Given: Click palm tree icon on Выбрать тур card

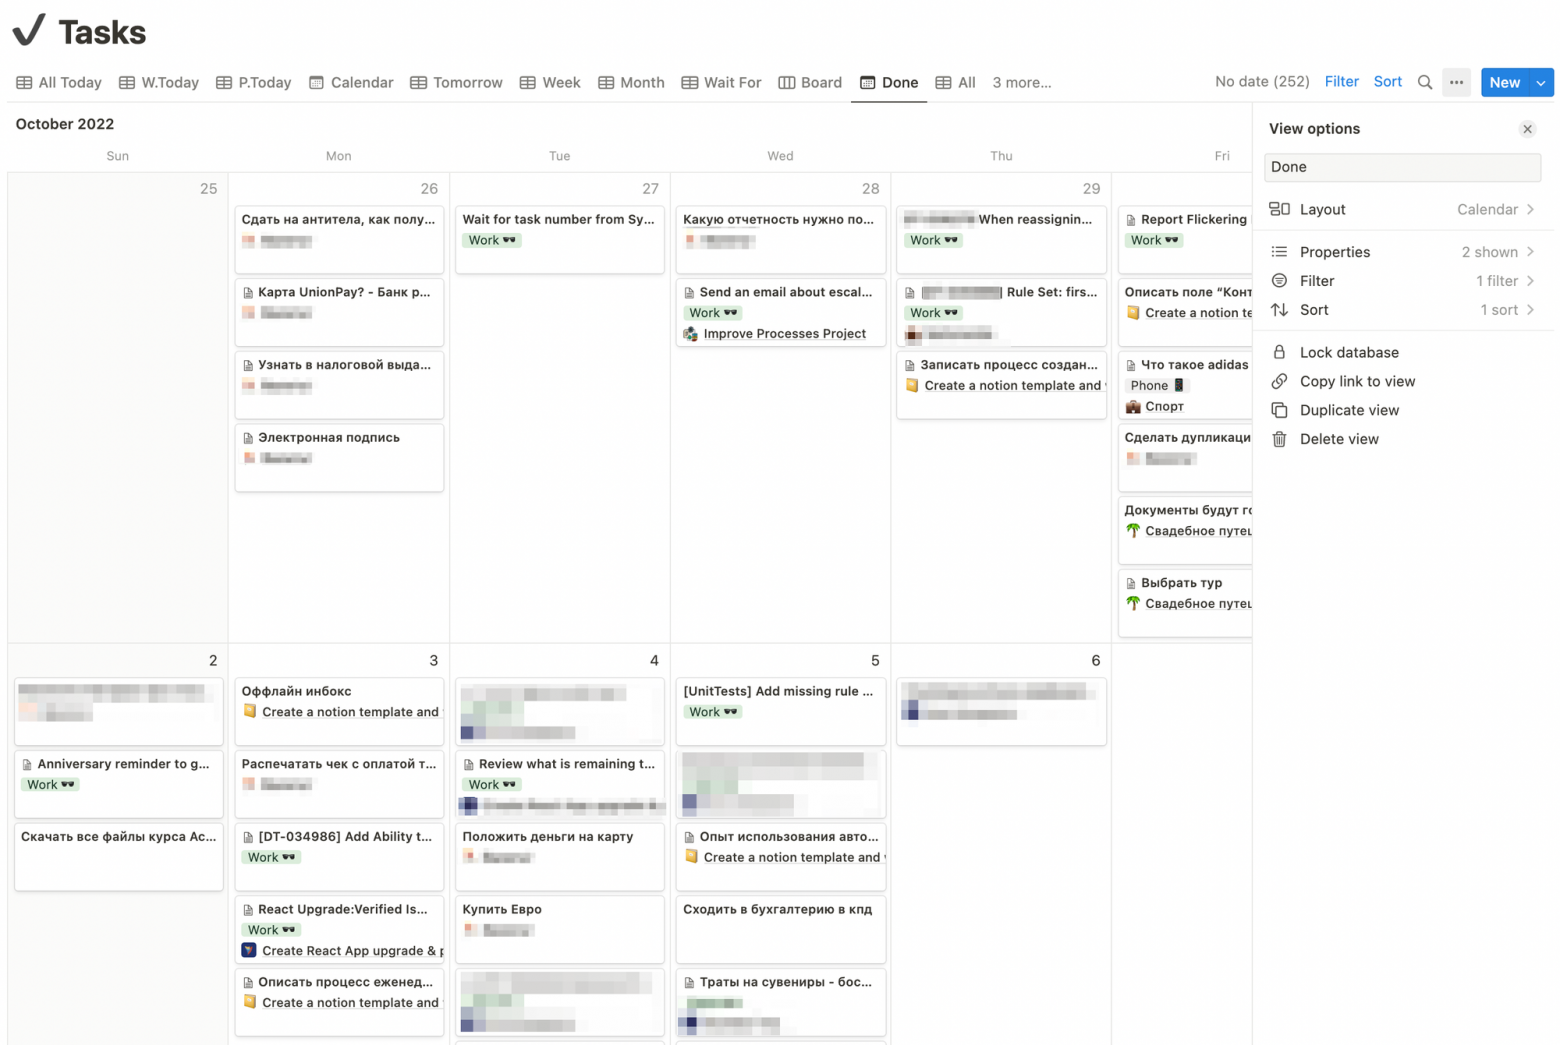Looking at the screenshot, I should tap(1132, 603).
